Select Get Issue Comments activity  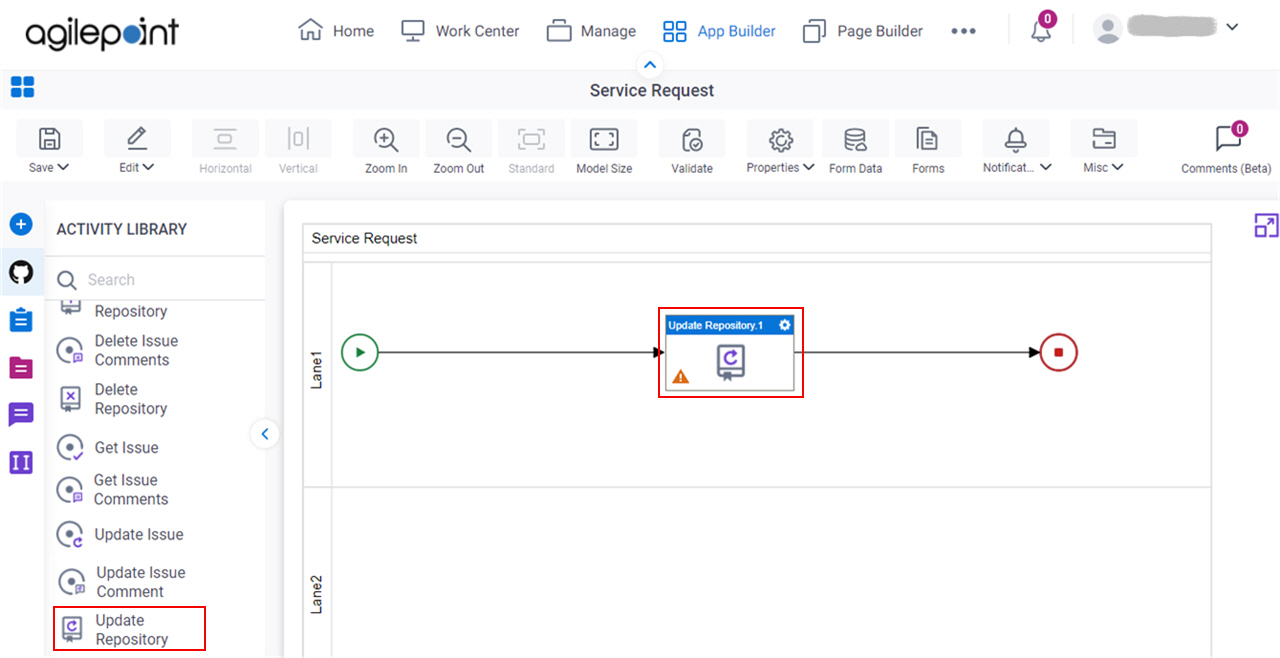[113, 489]
